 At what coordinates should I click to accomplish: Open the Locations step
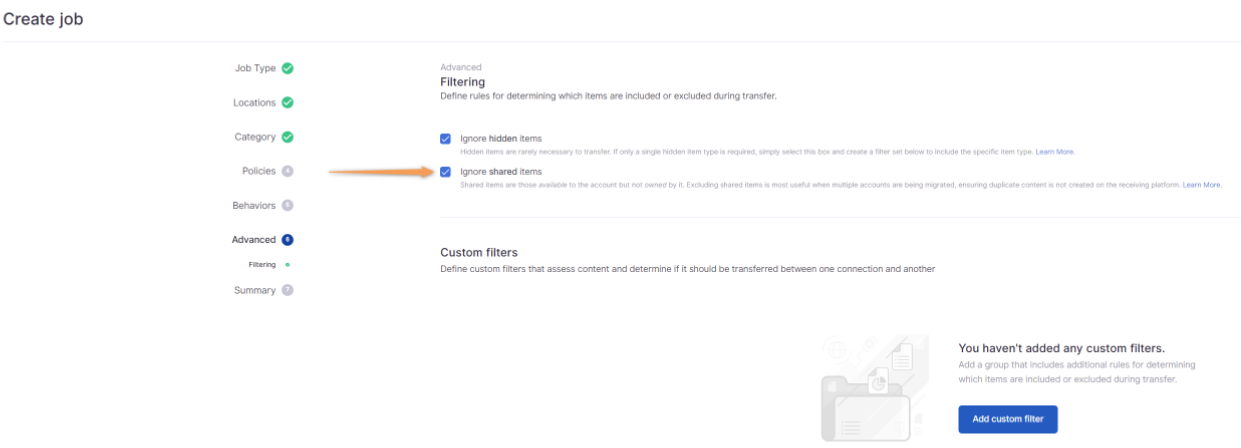[x=254, y=103]
